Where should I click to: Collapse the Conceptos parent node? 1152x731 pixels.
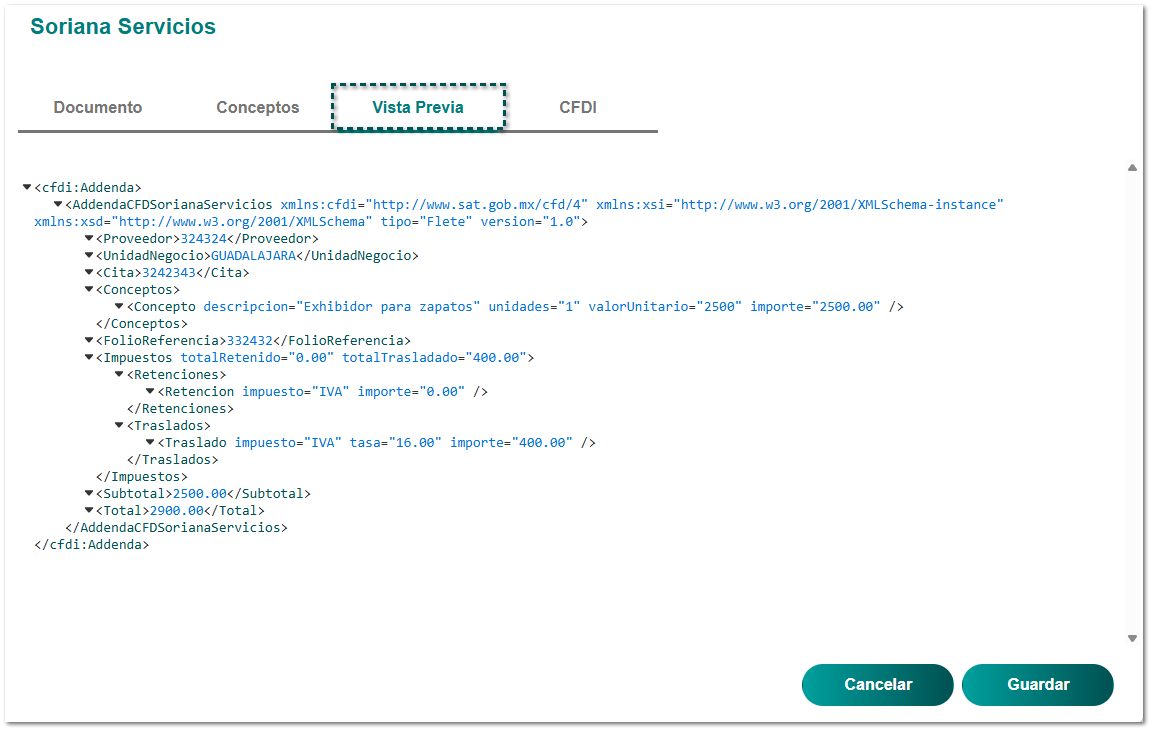(89, 289)
